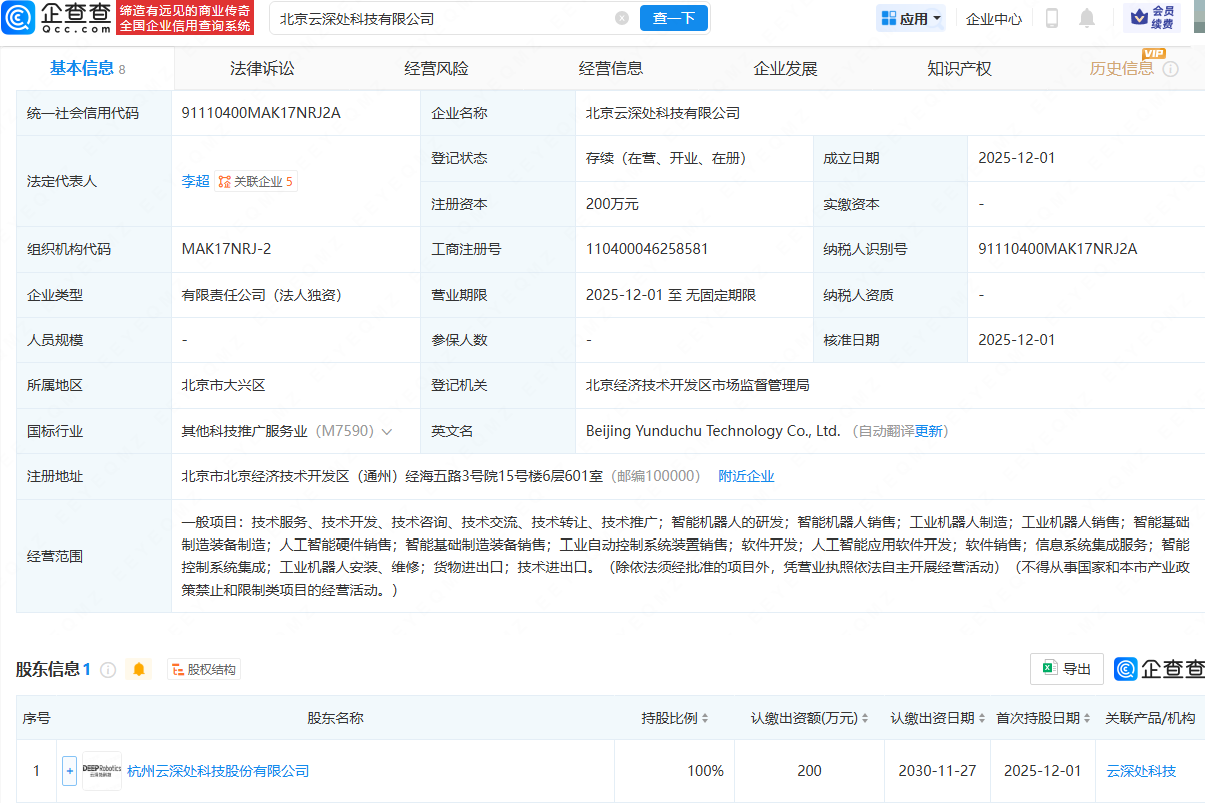Click the company name search input field
Image resolution: width=1205 pixels, height=803 pixels.
(440, 18)
